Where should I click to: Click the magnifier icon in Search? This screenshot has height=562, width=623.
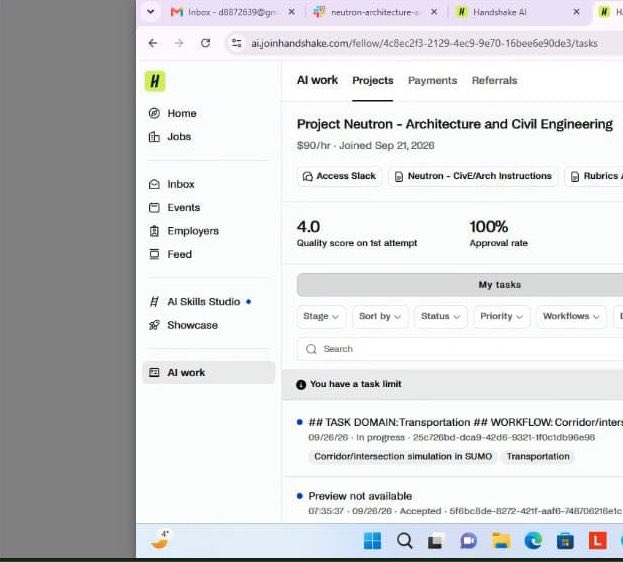tap(311, 349)
